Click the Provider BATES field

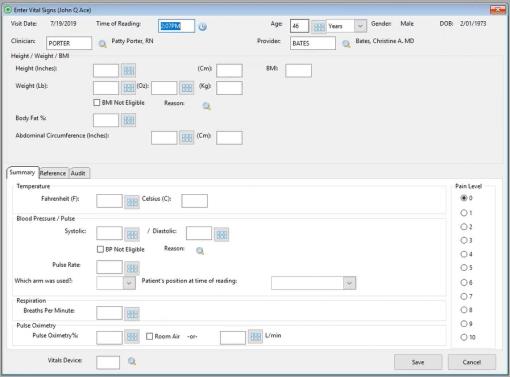[313, 43]
